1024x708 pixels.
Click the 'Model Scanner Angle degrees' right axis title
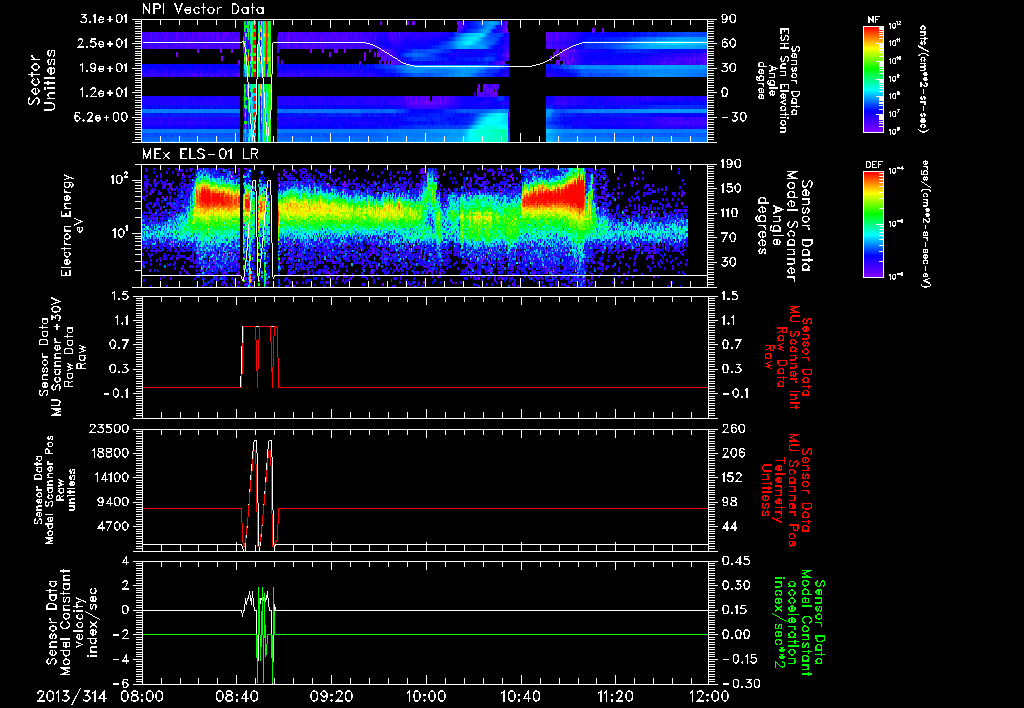(783, 225)
